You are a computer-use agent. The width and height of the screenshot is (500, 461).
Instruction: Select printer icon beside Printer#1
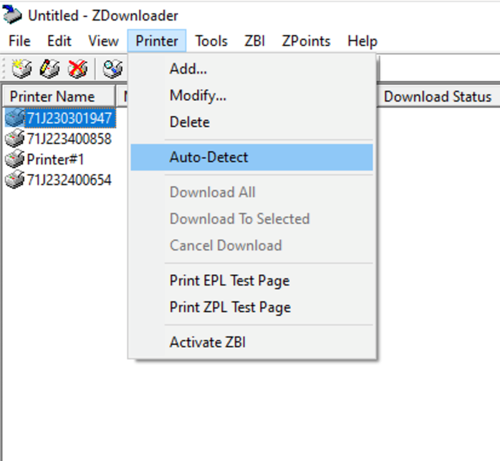[15, 159]
